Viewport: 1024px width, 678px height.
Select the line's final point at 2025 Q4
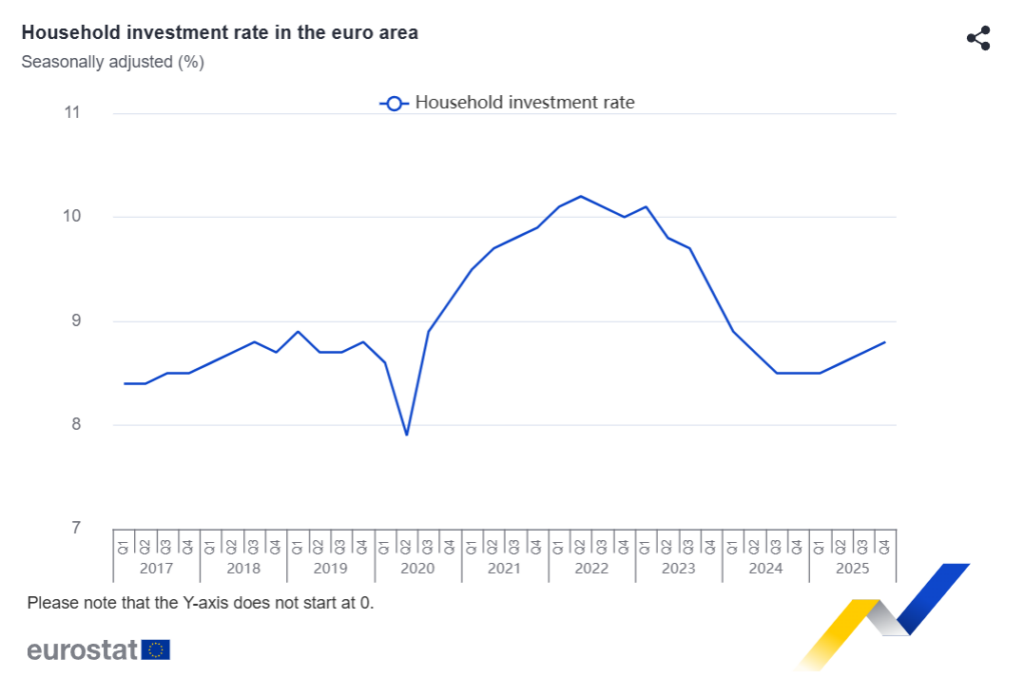tap(885, 342)
